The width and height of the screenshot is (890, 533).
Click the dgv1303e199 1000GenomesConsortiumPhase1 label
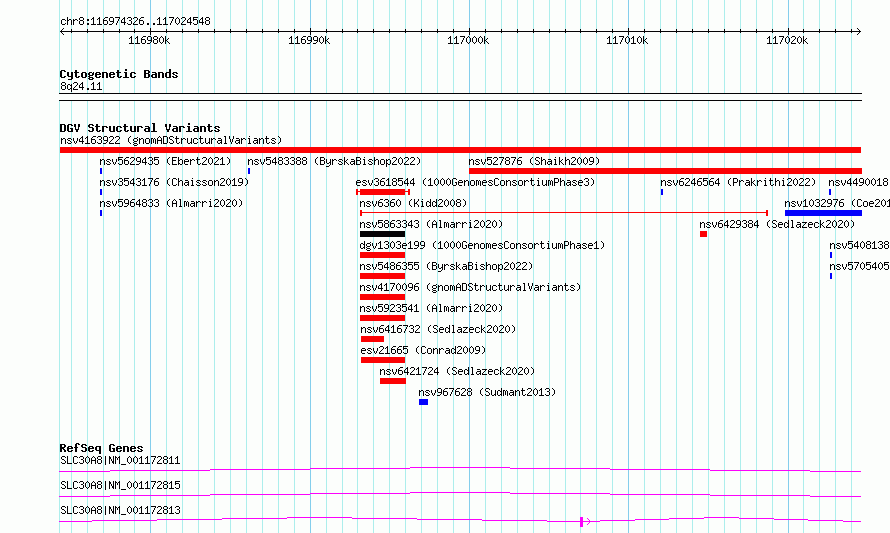coord(482,245)
